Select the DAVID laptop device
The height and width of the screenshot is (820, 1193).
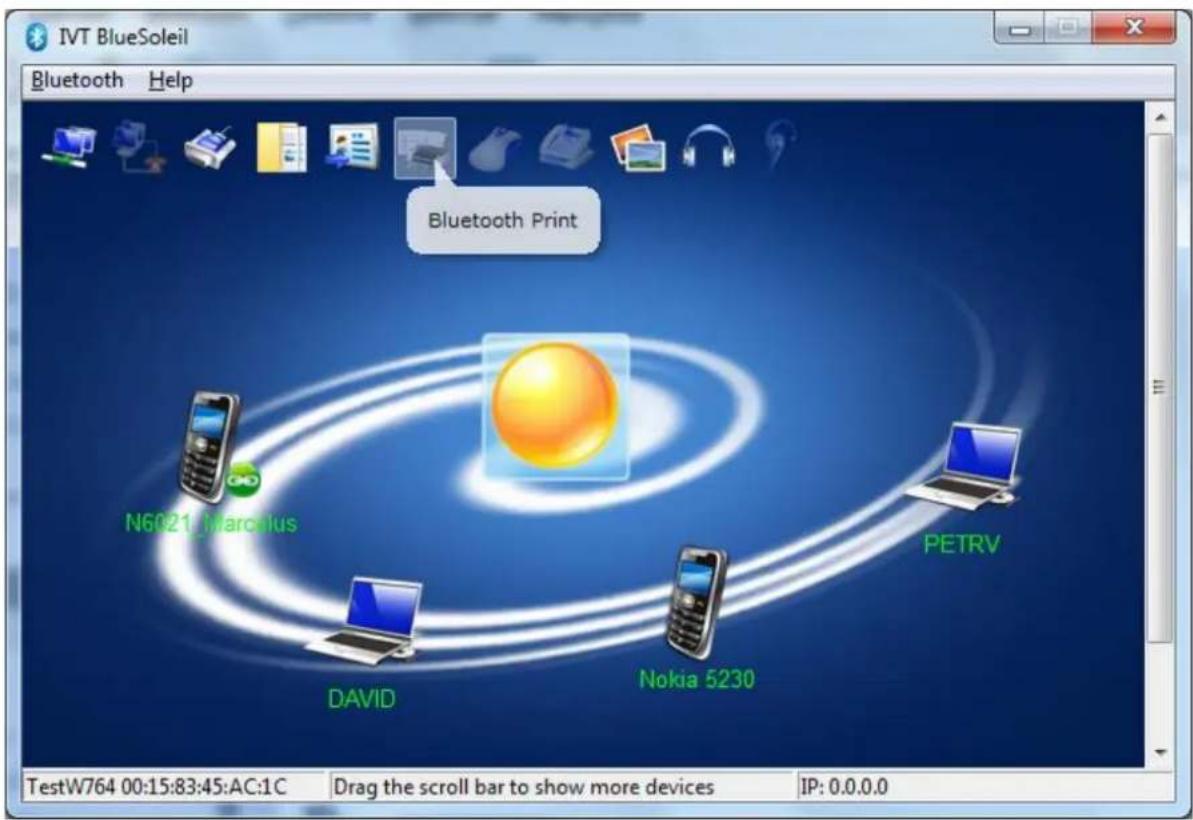(x=365, y=621)
